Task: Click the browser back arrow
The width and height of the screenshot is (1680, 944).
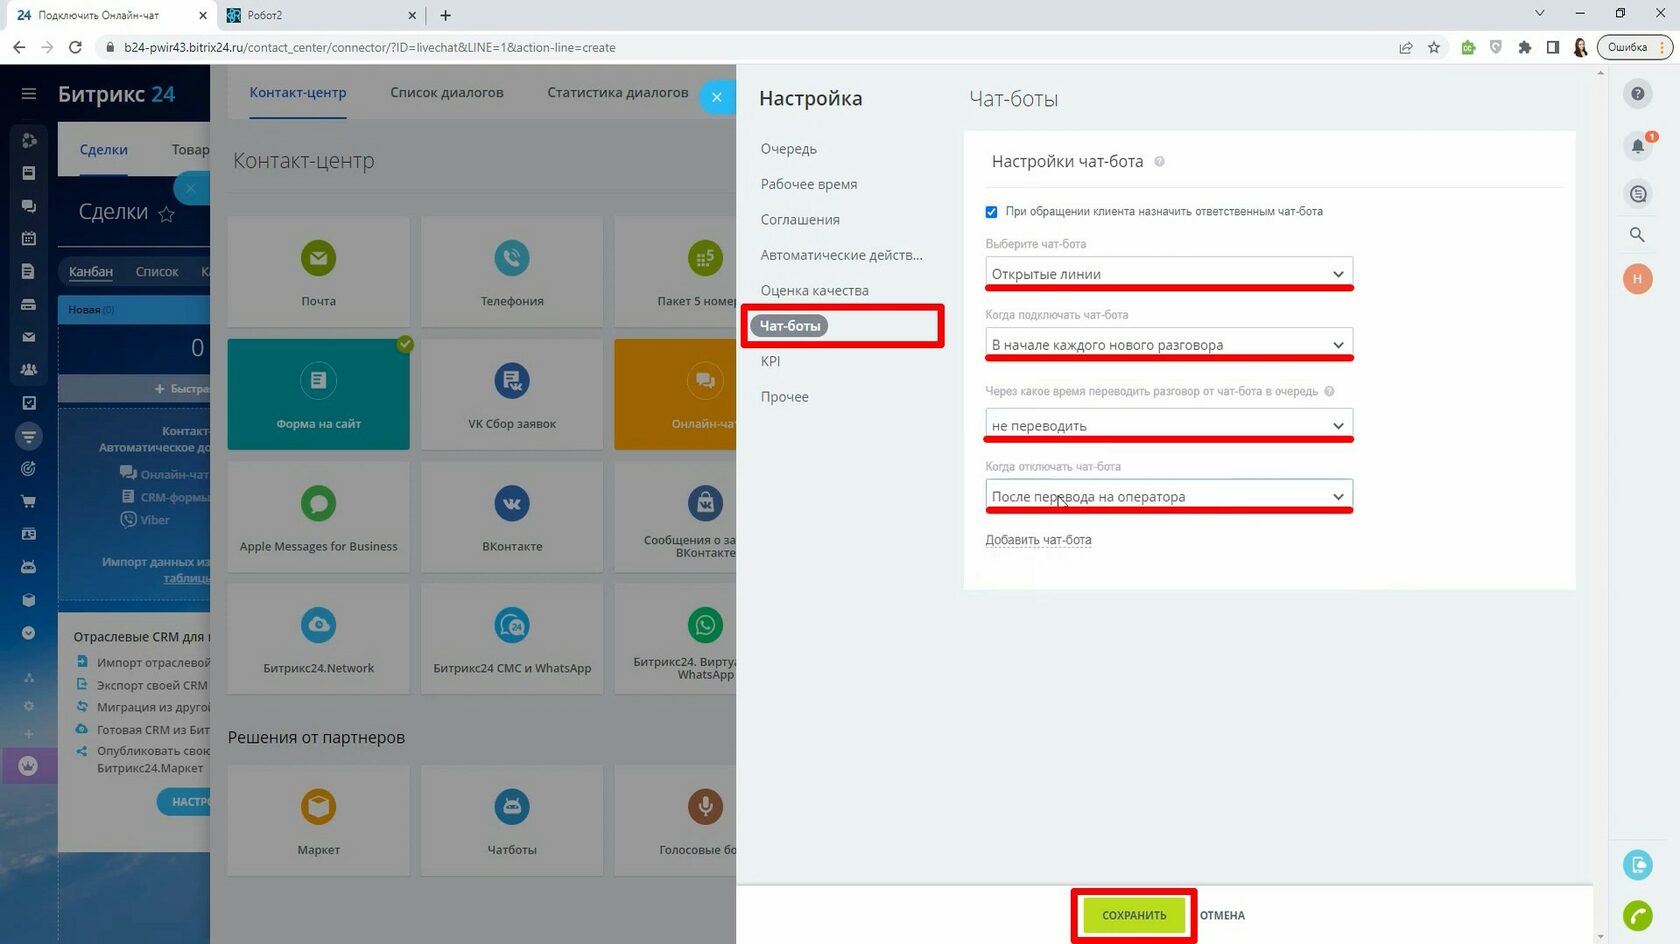Action: tap(19, 47)
